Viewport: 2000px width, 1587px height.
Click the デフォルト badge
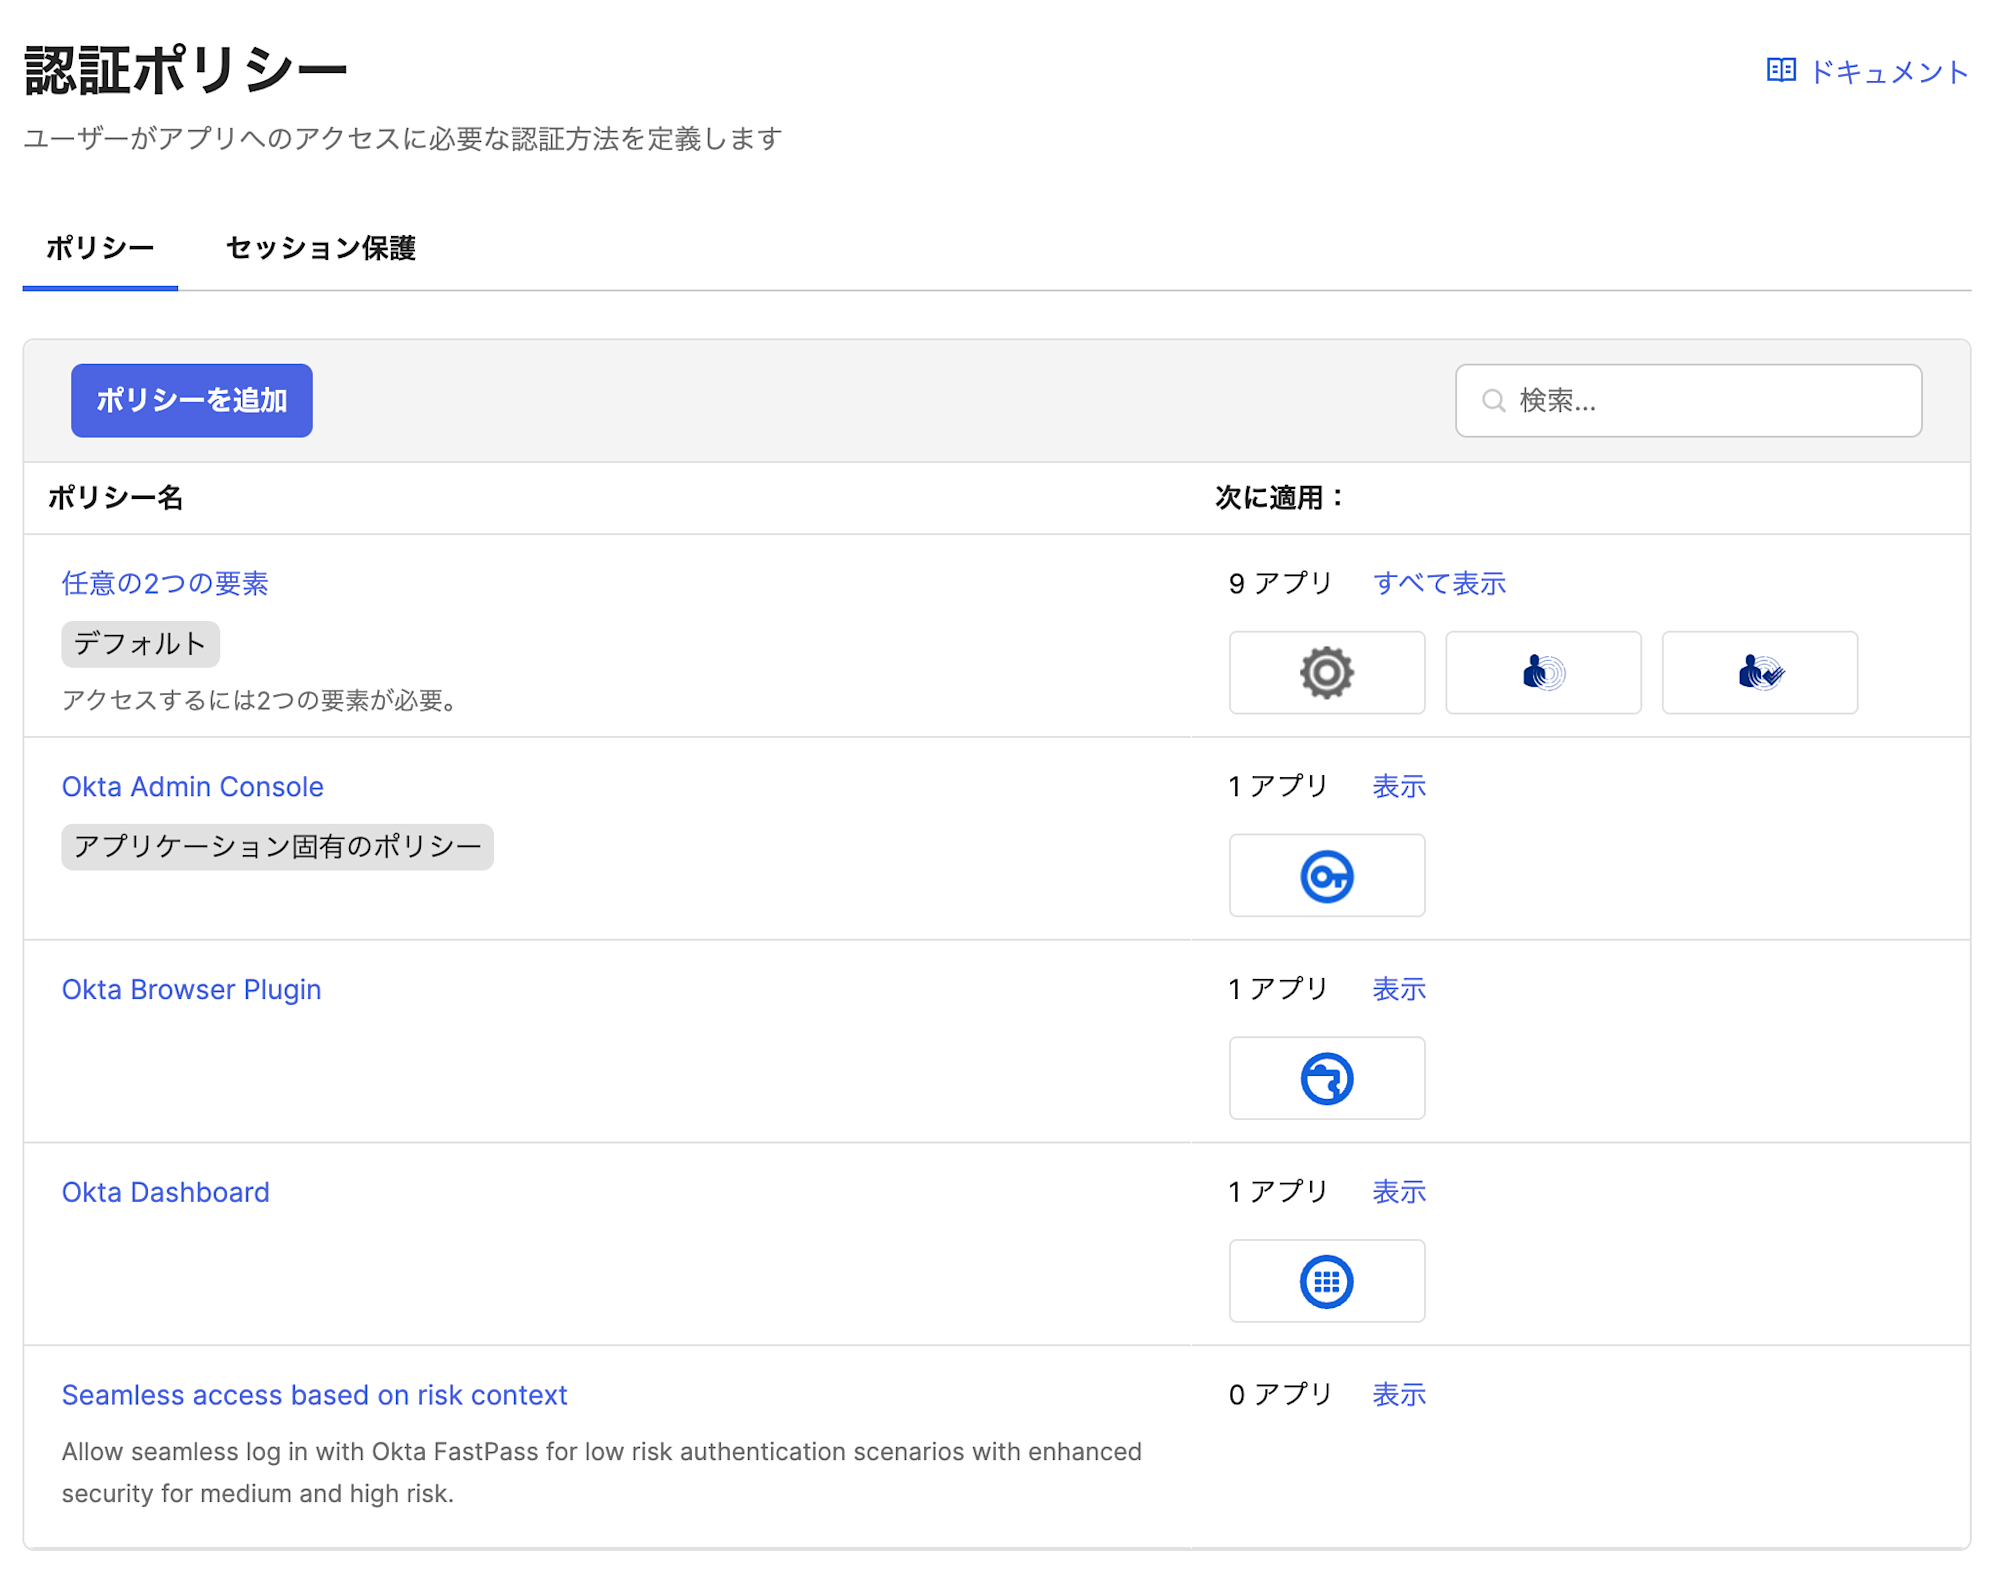140,644
